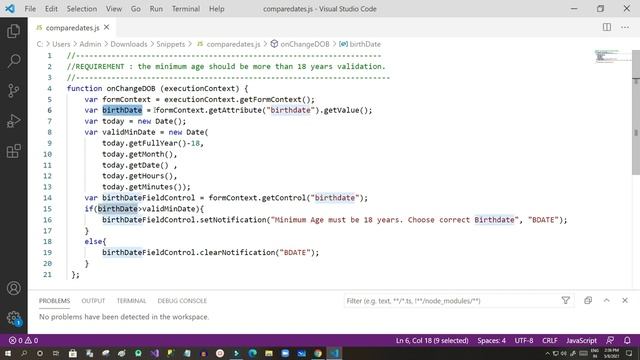Open Windows taskbar search
This screenshot has width=640, height=360.
pos(24,353)
